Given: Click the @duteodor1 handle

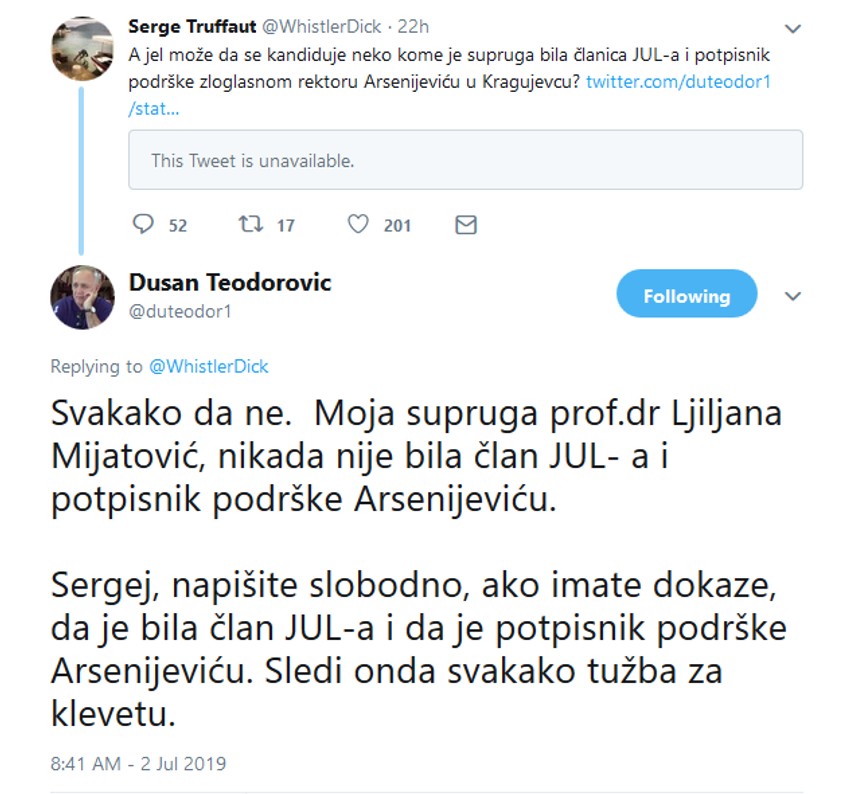Looking at the screenshot, I should [x=180, y=311].
